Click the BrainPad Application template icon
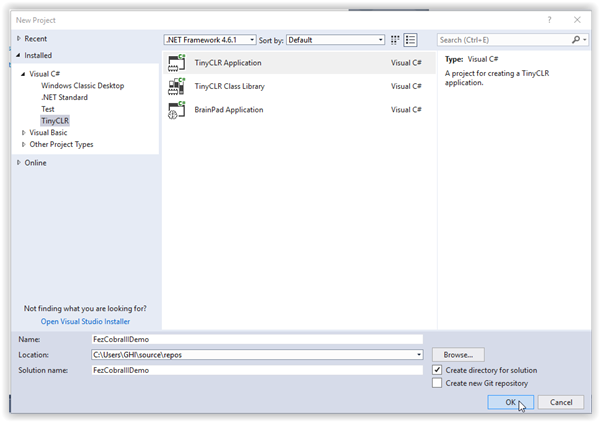This screenshot has height=422, width=600. 176,110
